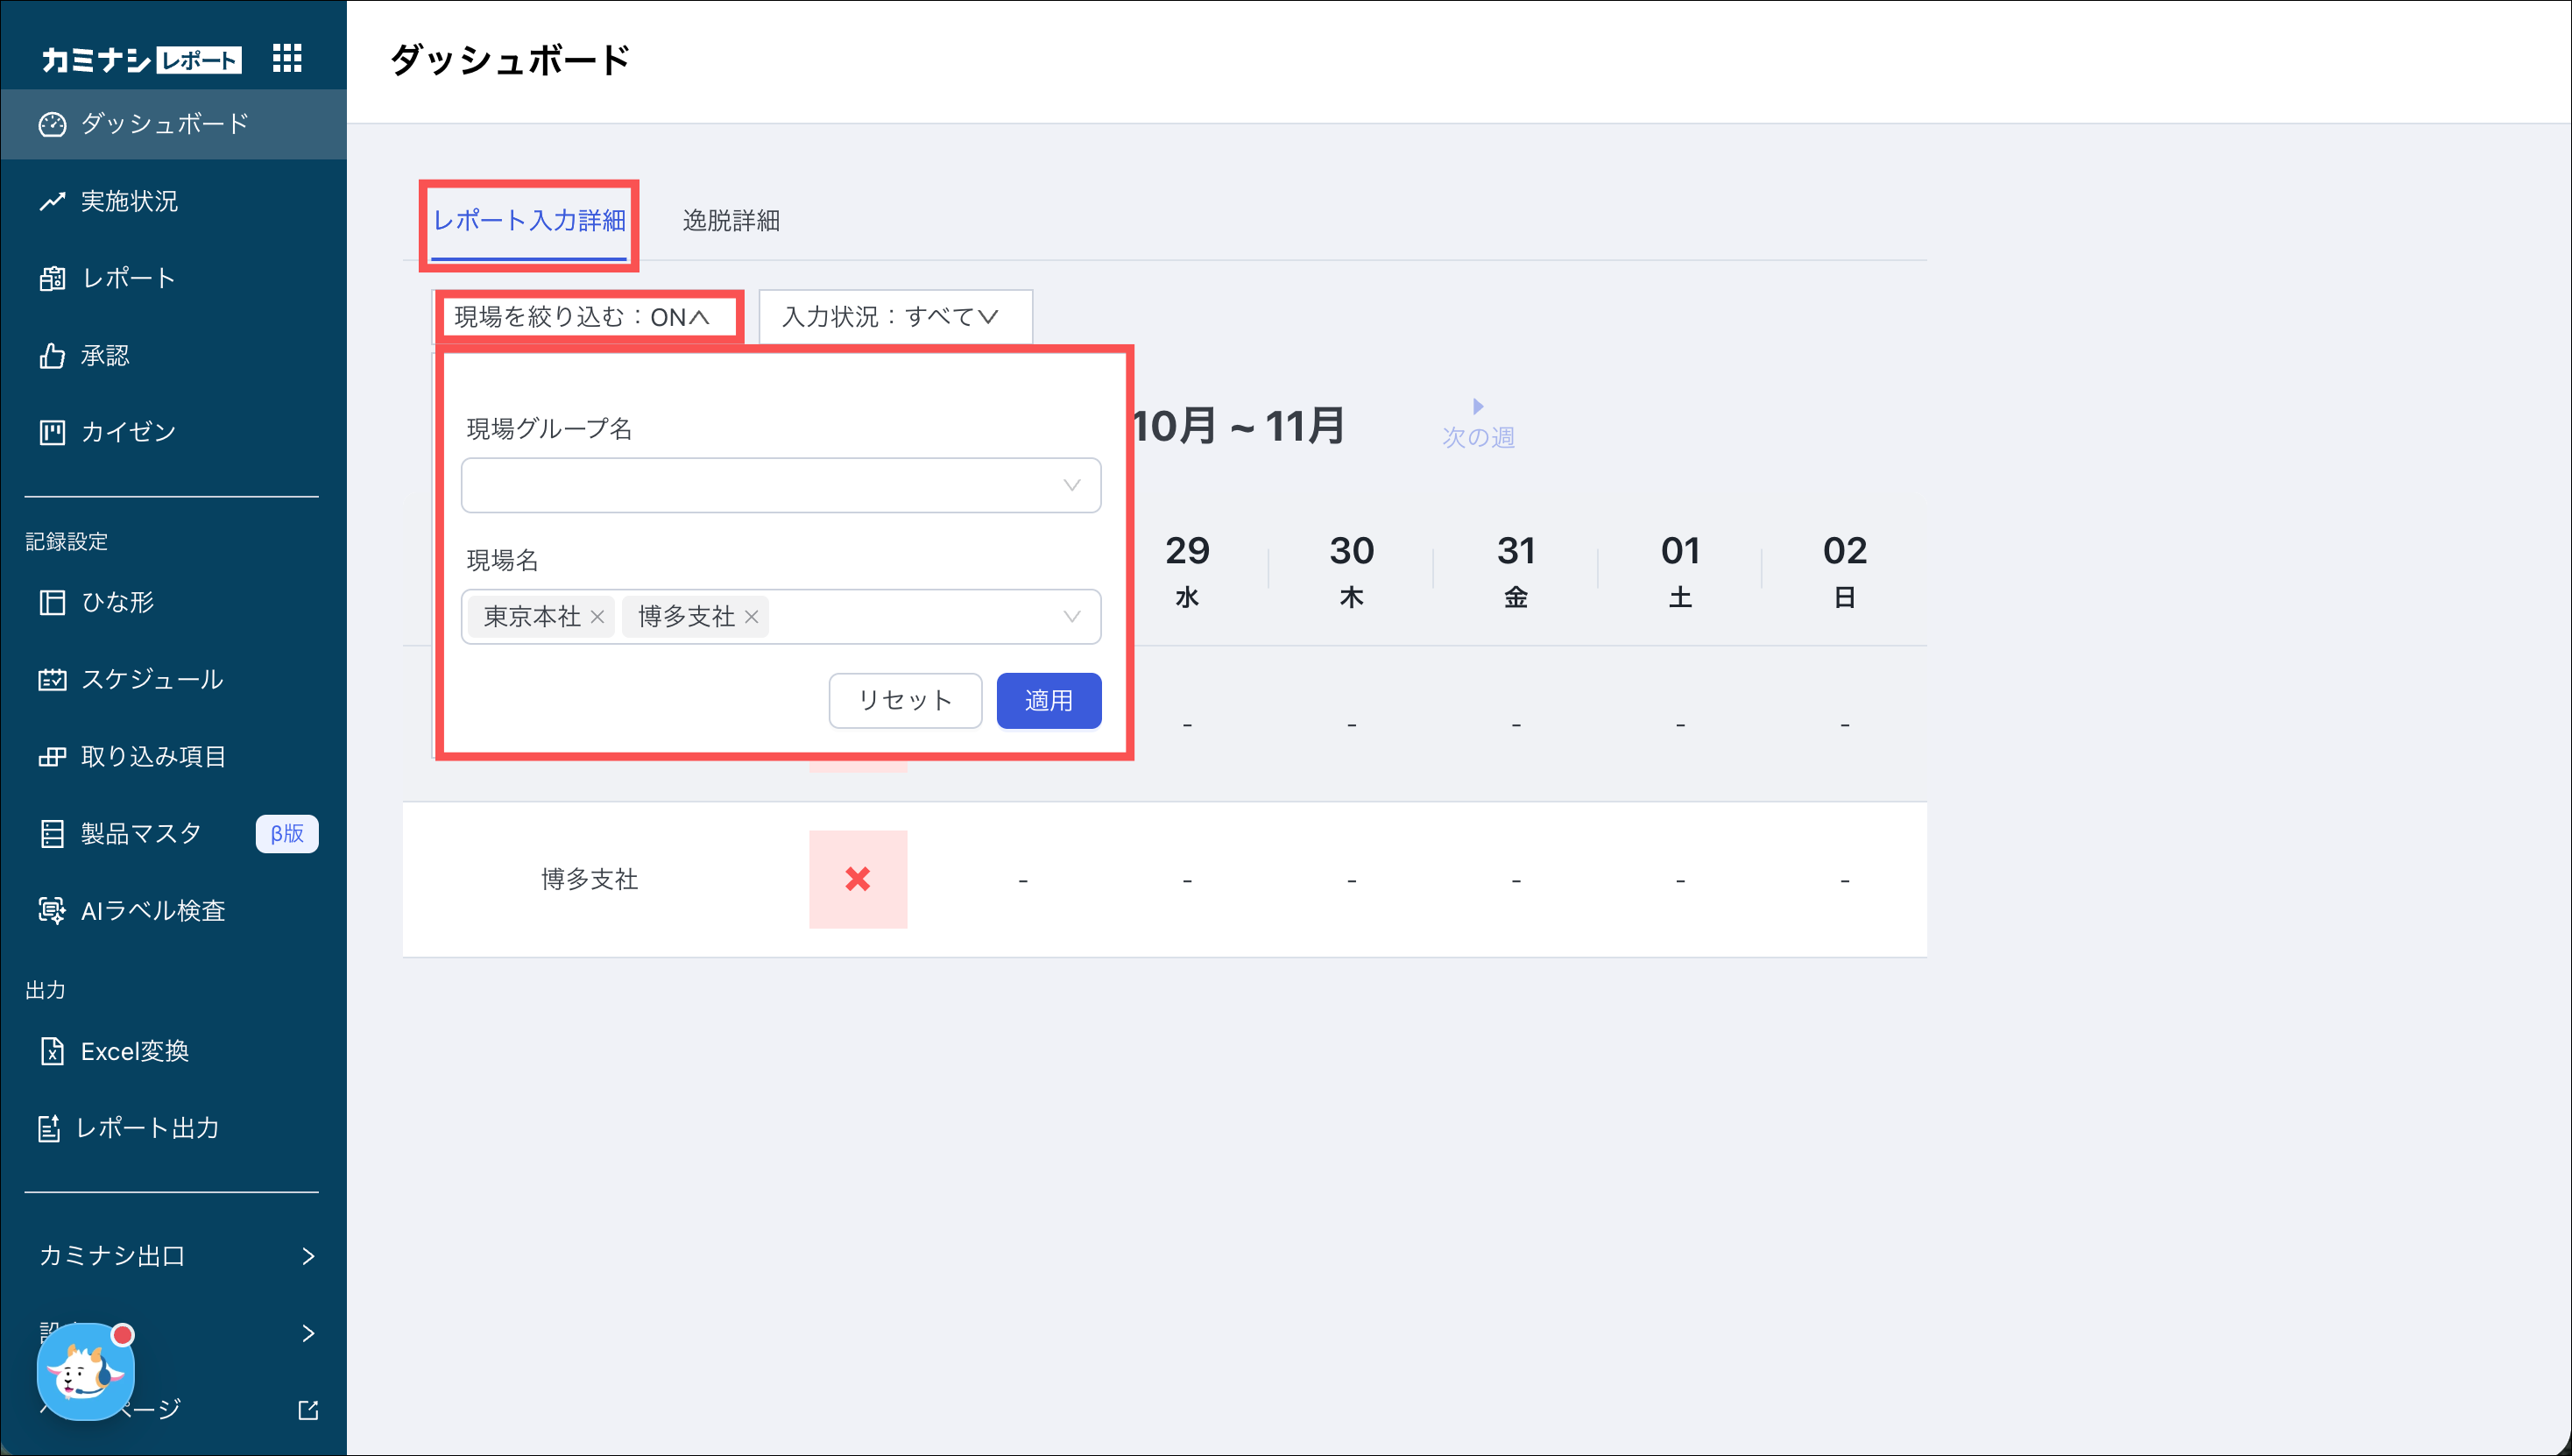
Task: Click the スケジュール calendar icon
Action: coord(52,680)
